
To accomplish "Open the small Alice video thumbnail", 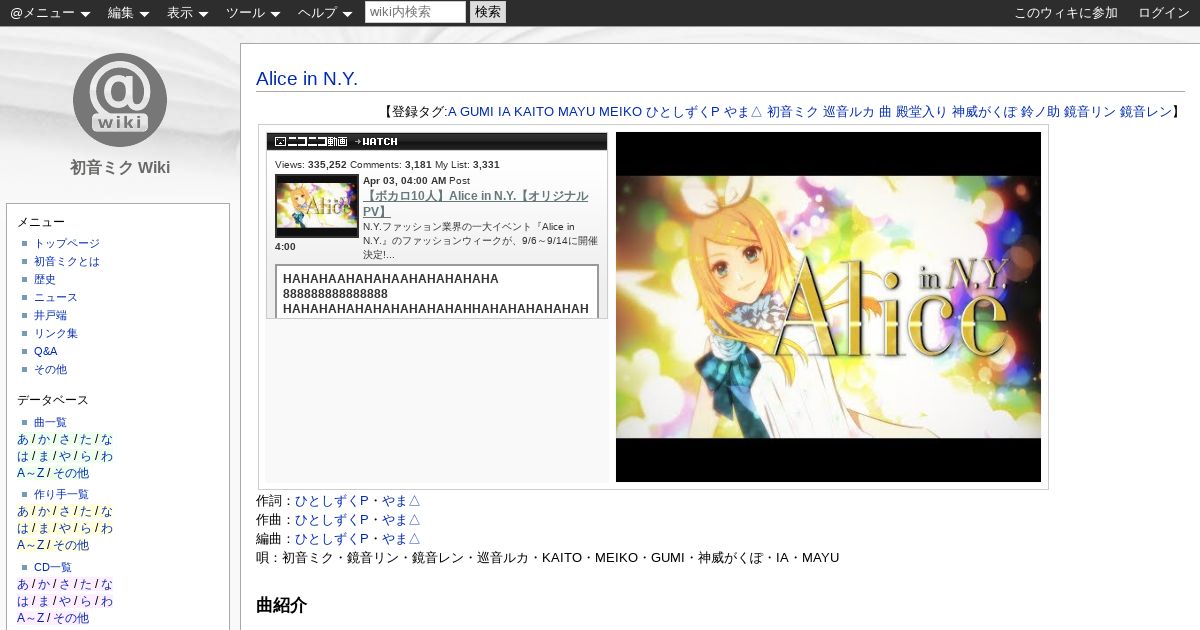I will [x=317, y=206].
